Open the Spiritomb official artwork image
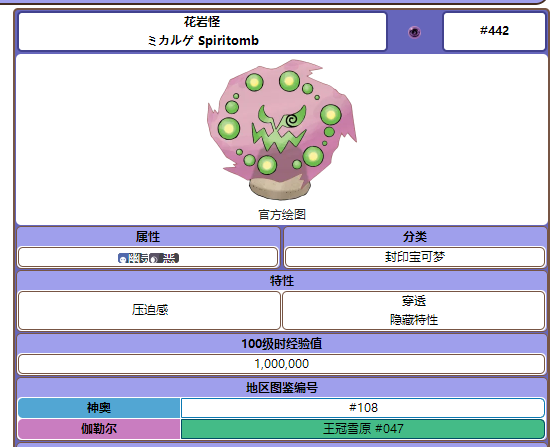Viewport: 557px width, 447px height. (x=282, y=130)
